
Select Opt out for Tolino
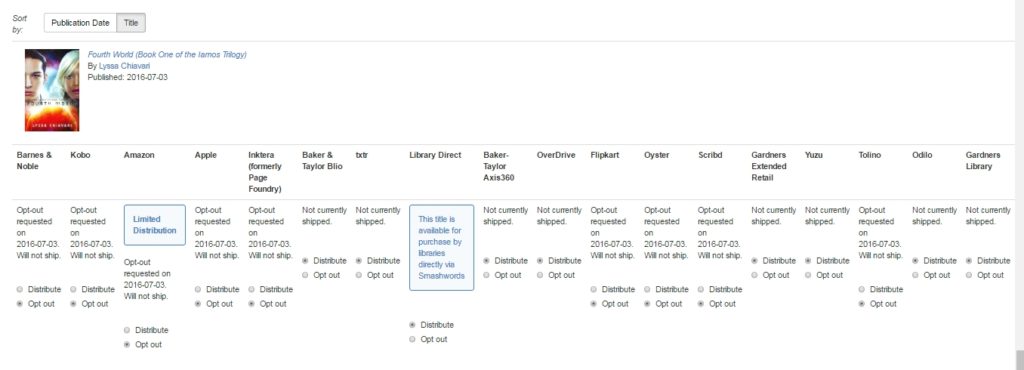tap(861, 303)
